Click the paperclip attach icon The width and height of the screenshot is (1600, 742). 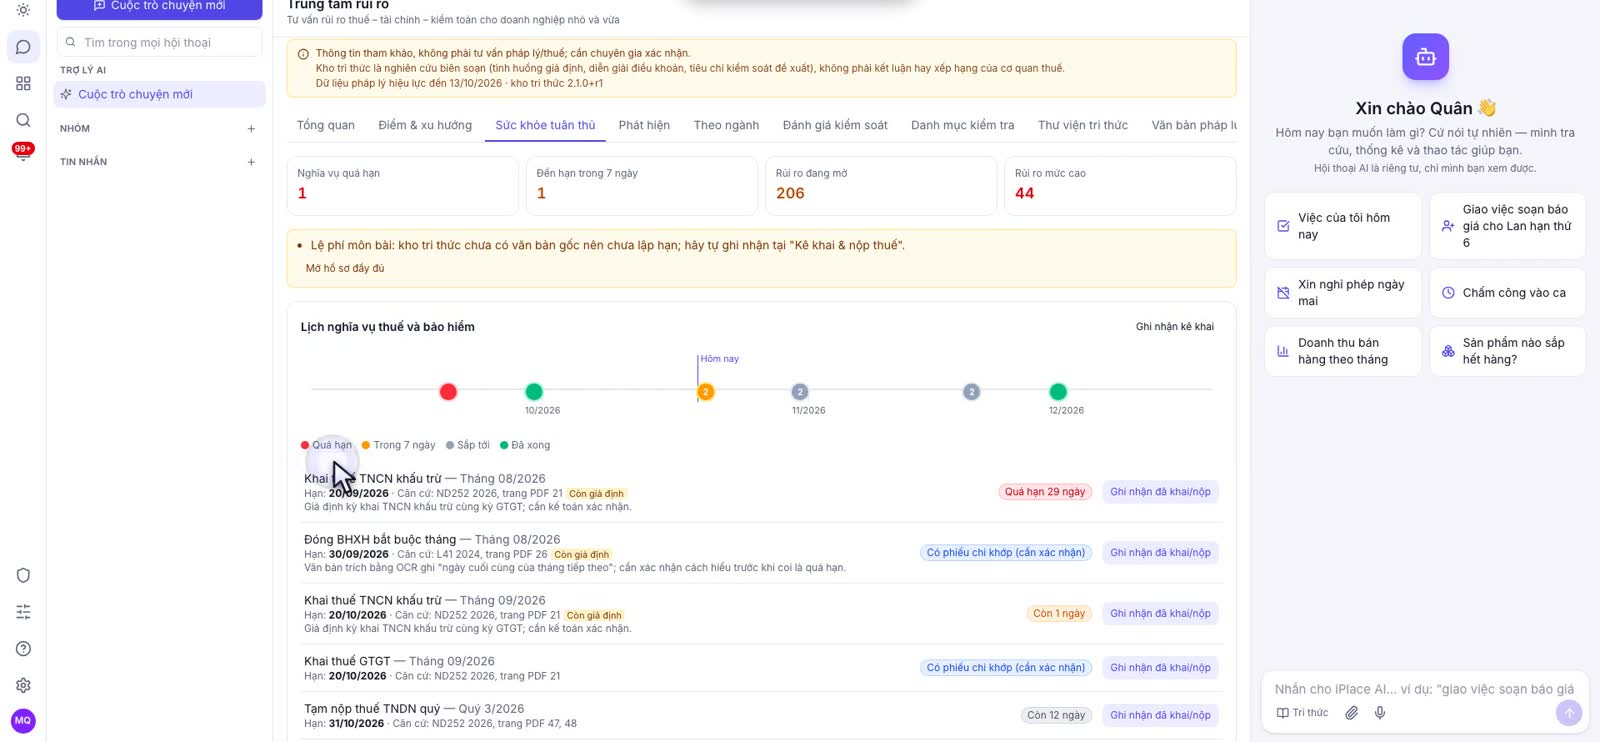(1351, 713)
